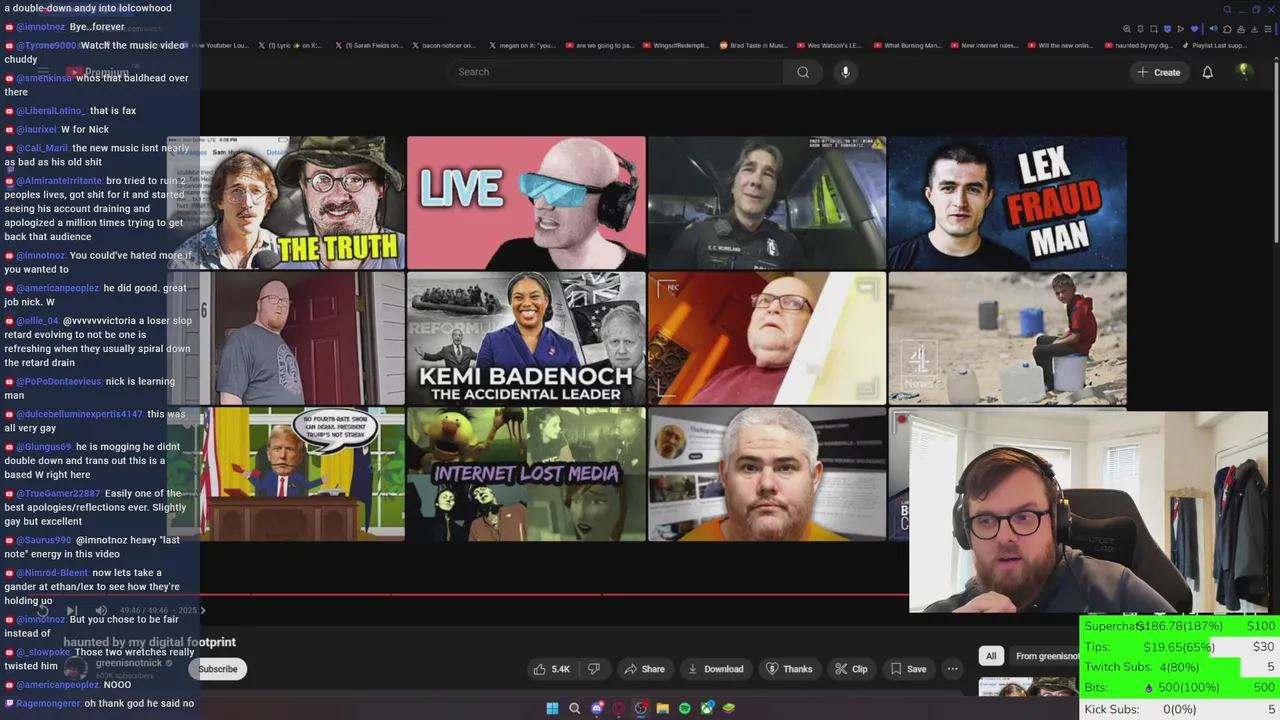Open Windows taskbar Search
1280x720 pixels.
(574, 708)
